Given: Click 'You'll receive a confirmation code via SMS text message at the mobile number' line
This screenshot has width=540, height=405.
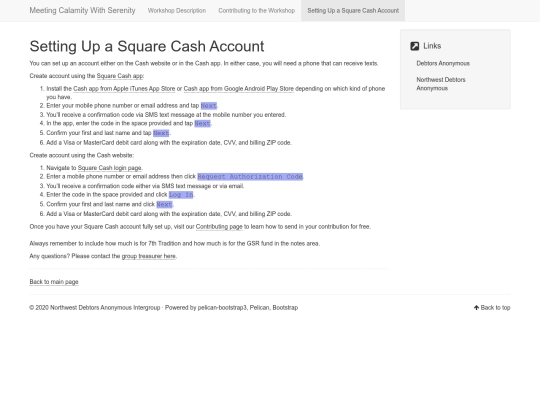Looking at the screenshot, I should coord(166,115).
